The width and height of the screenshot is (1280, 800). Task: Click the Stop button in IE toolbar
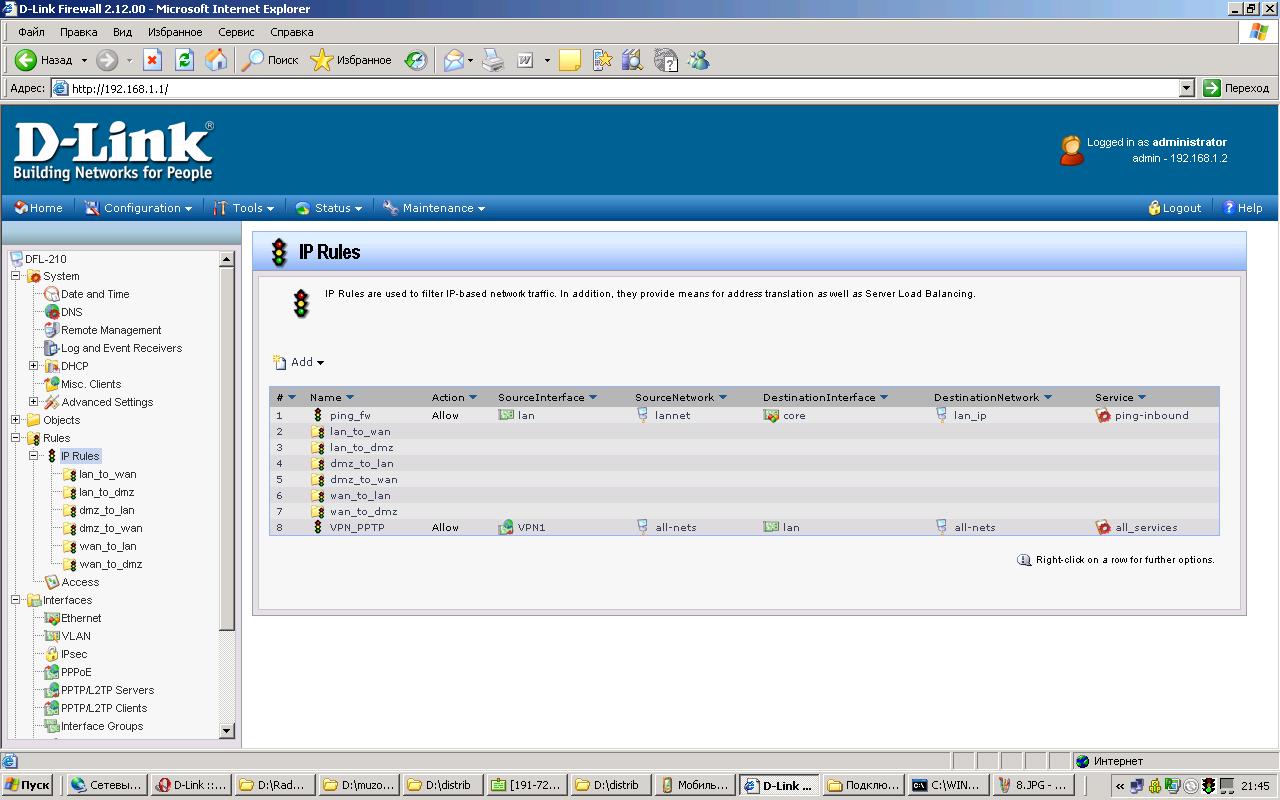152,60
